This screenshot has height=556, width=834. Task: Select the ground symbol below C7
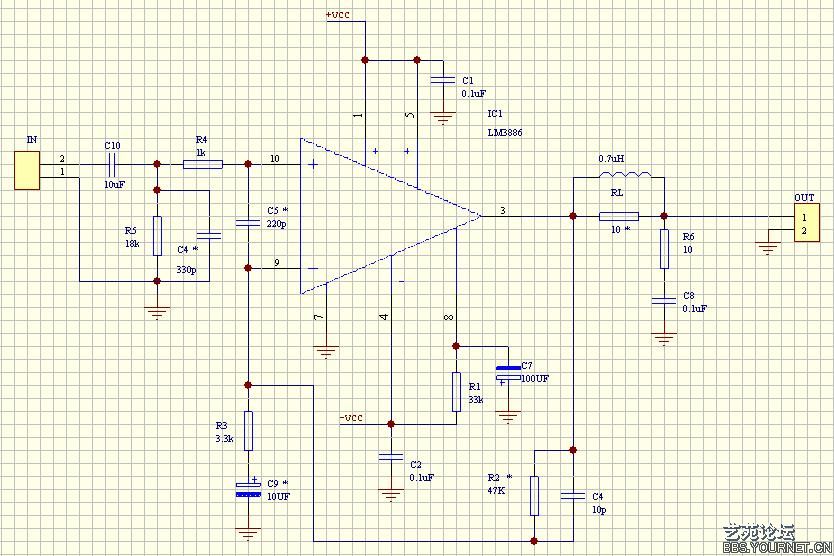(x=508, y=417)
